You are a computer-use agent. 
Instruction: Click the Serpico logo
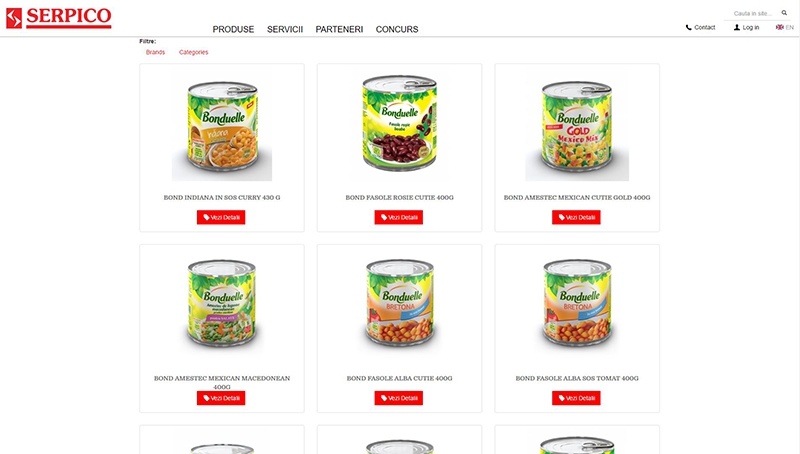click(59, 18)
